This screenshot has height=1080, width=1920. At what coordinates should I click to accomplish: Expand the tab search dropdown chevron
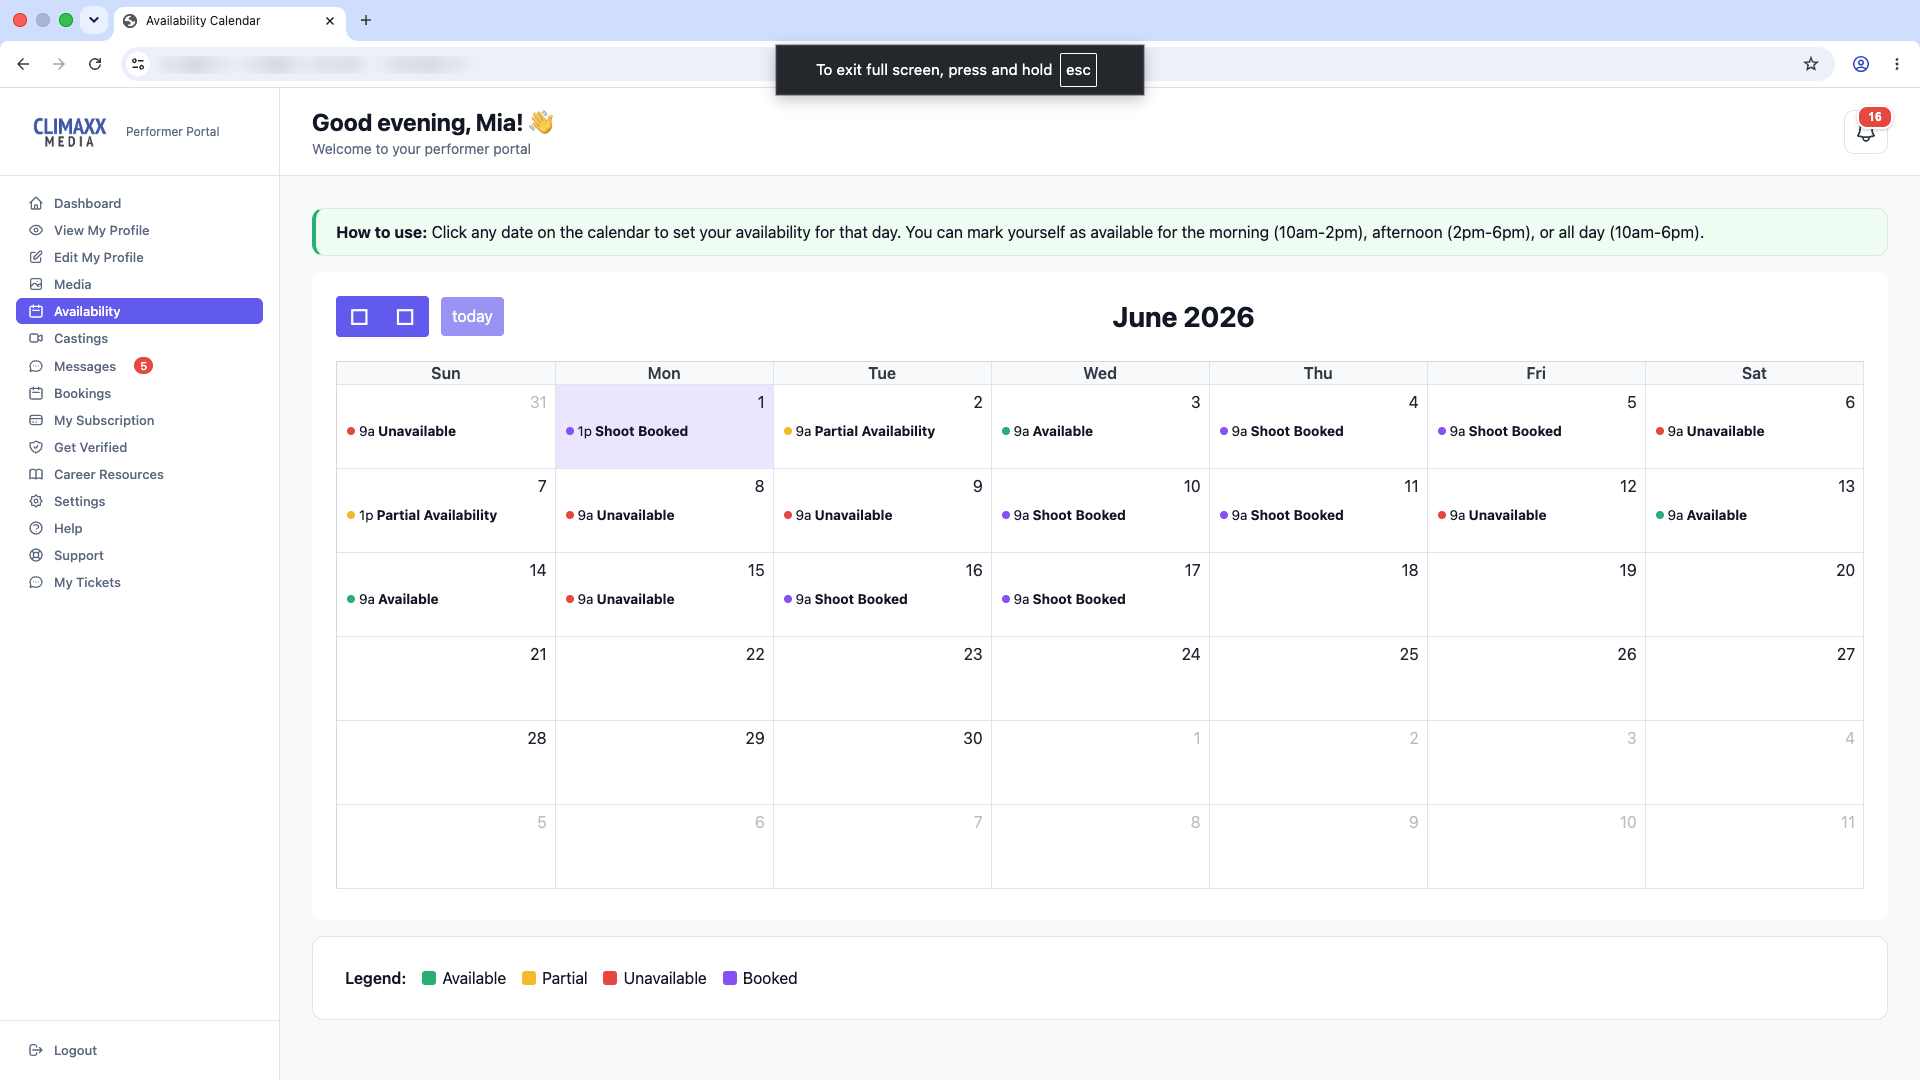[x=94, y=20]
